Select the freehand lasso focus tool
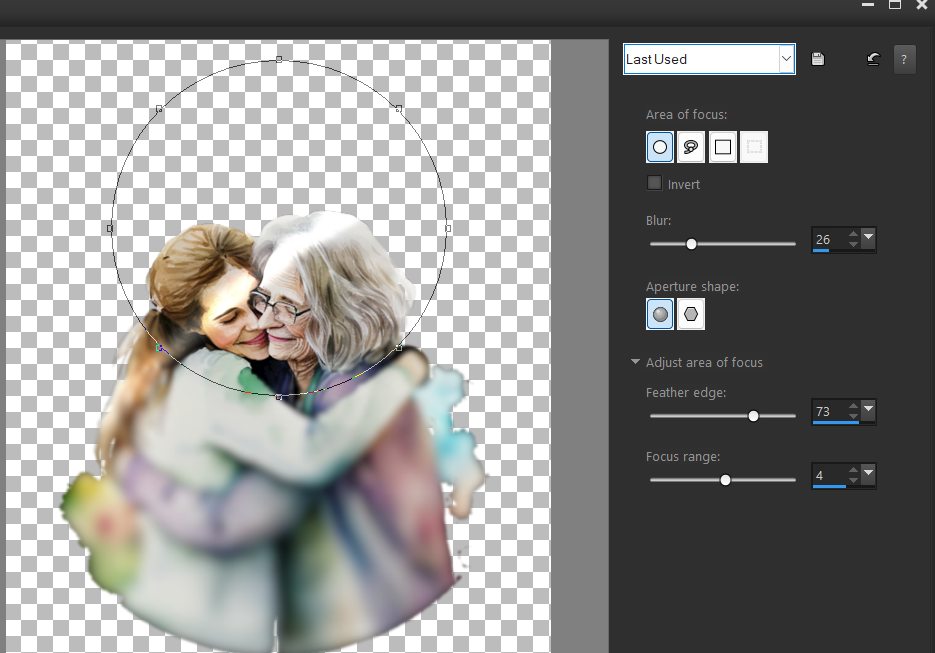This screenshot has width=935, height=653. tap(691, 147)
